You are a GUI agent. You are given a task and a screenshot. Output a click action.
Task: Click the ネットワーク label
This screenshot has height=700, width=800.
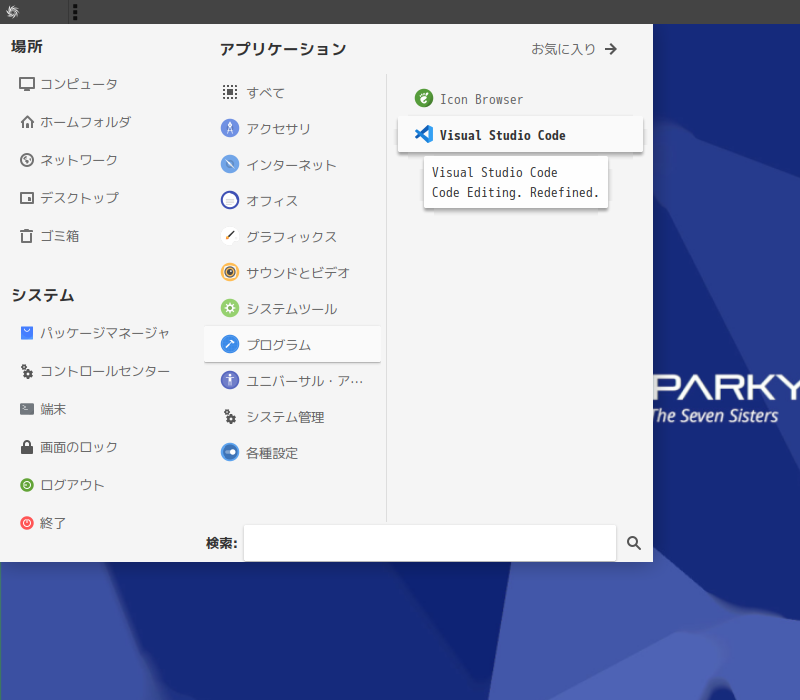pyautogui.click(x=79, y=160)
